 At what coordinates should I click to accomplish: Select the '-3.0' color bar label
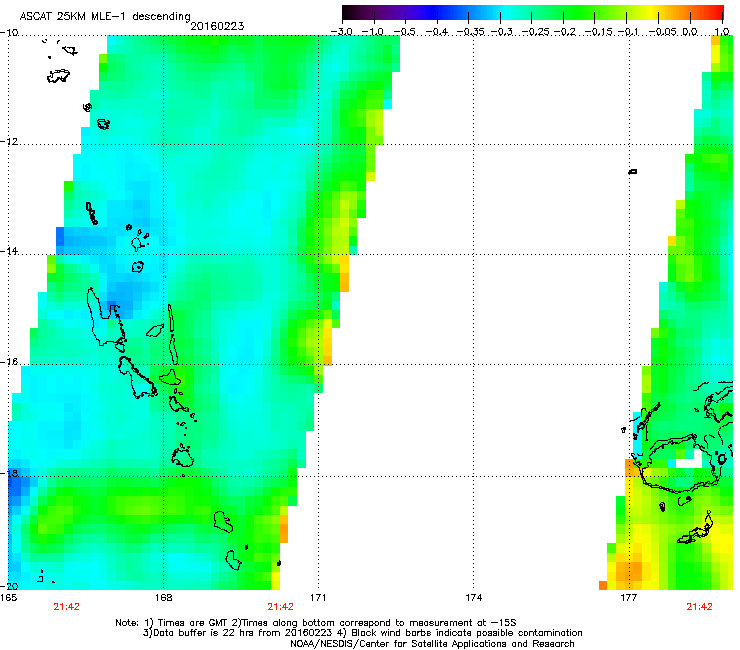[x=342, y=32]
